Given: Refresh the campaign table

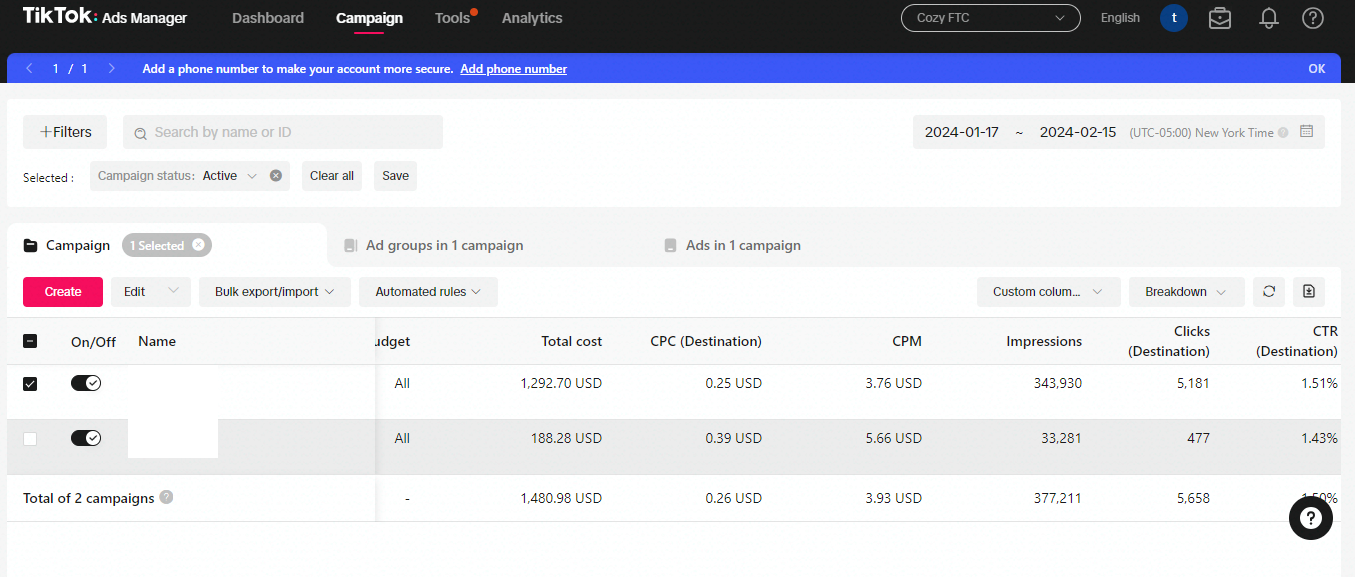Looking at the screenshot, I should [1269, 292].
